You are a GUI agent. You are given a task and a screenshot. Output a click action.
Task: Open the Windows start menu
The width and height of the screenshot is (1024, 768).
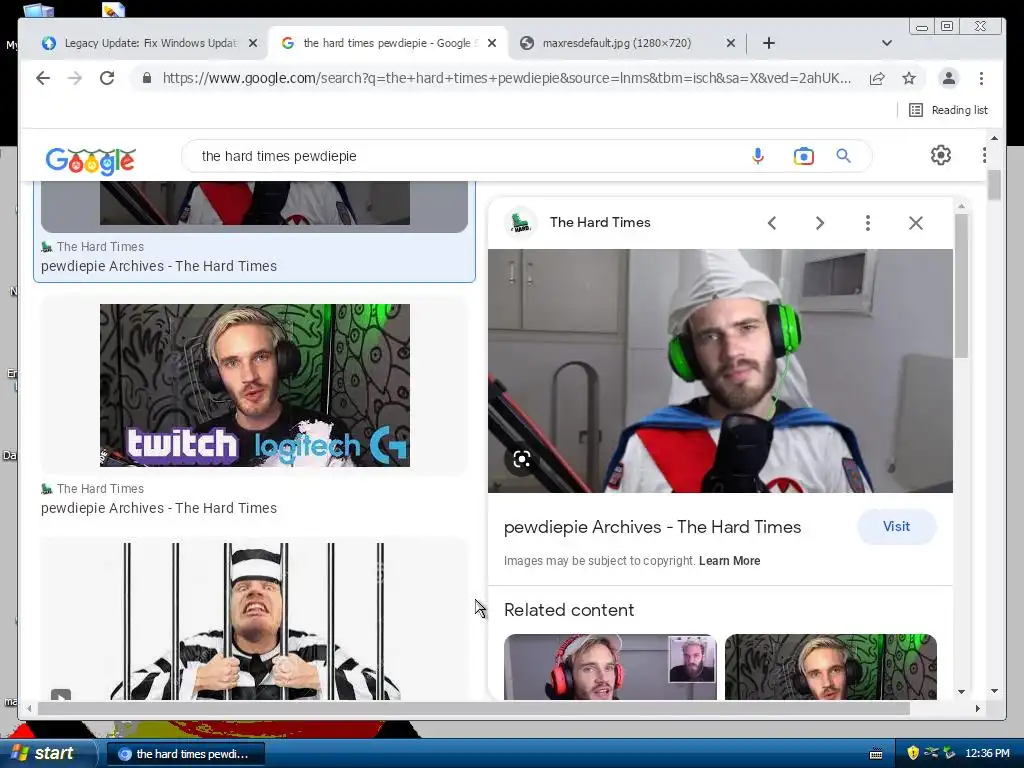[48, 754]
